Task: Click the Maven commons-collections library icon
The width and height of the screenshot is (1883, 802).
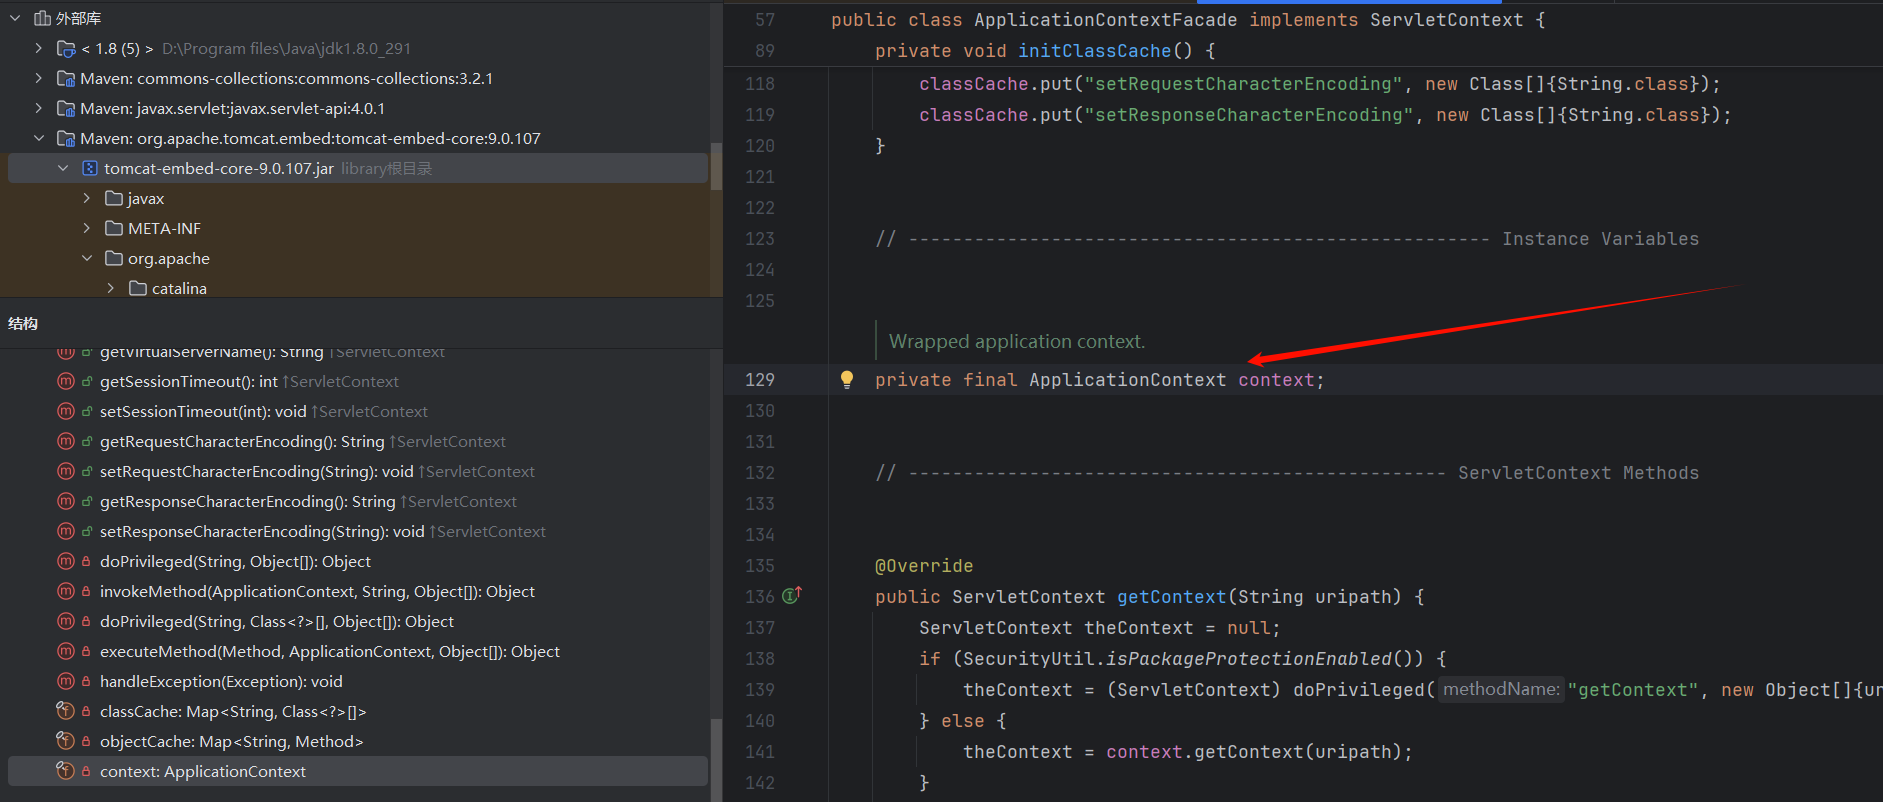Action: click(66, 78)
